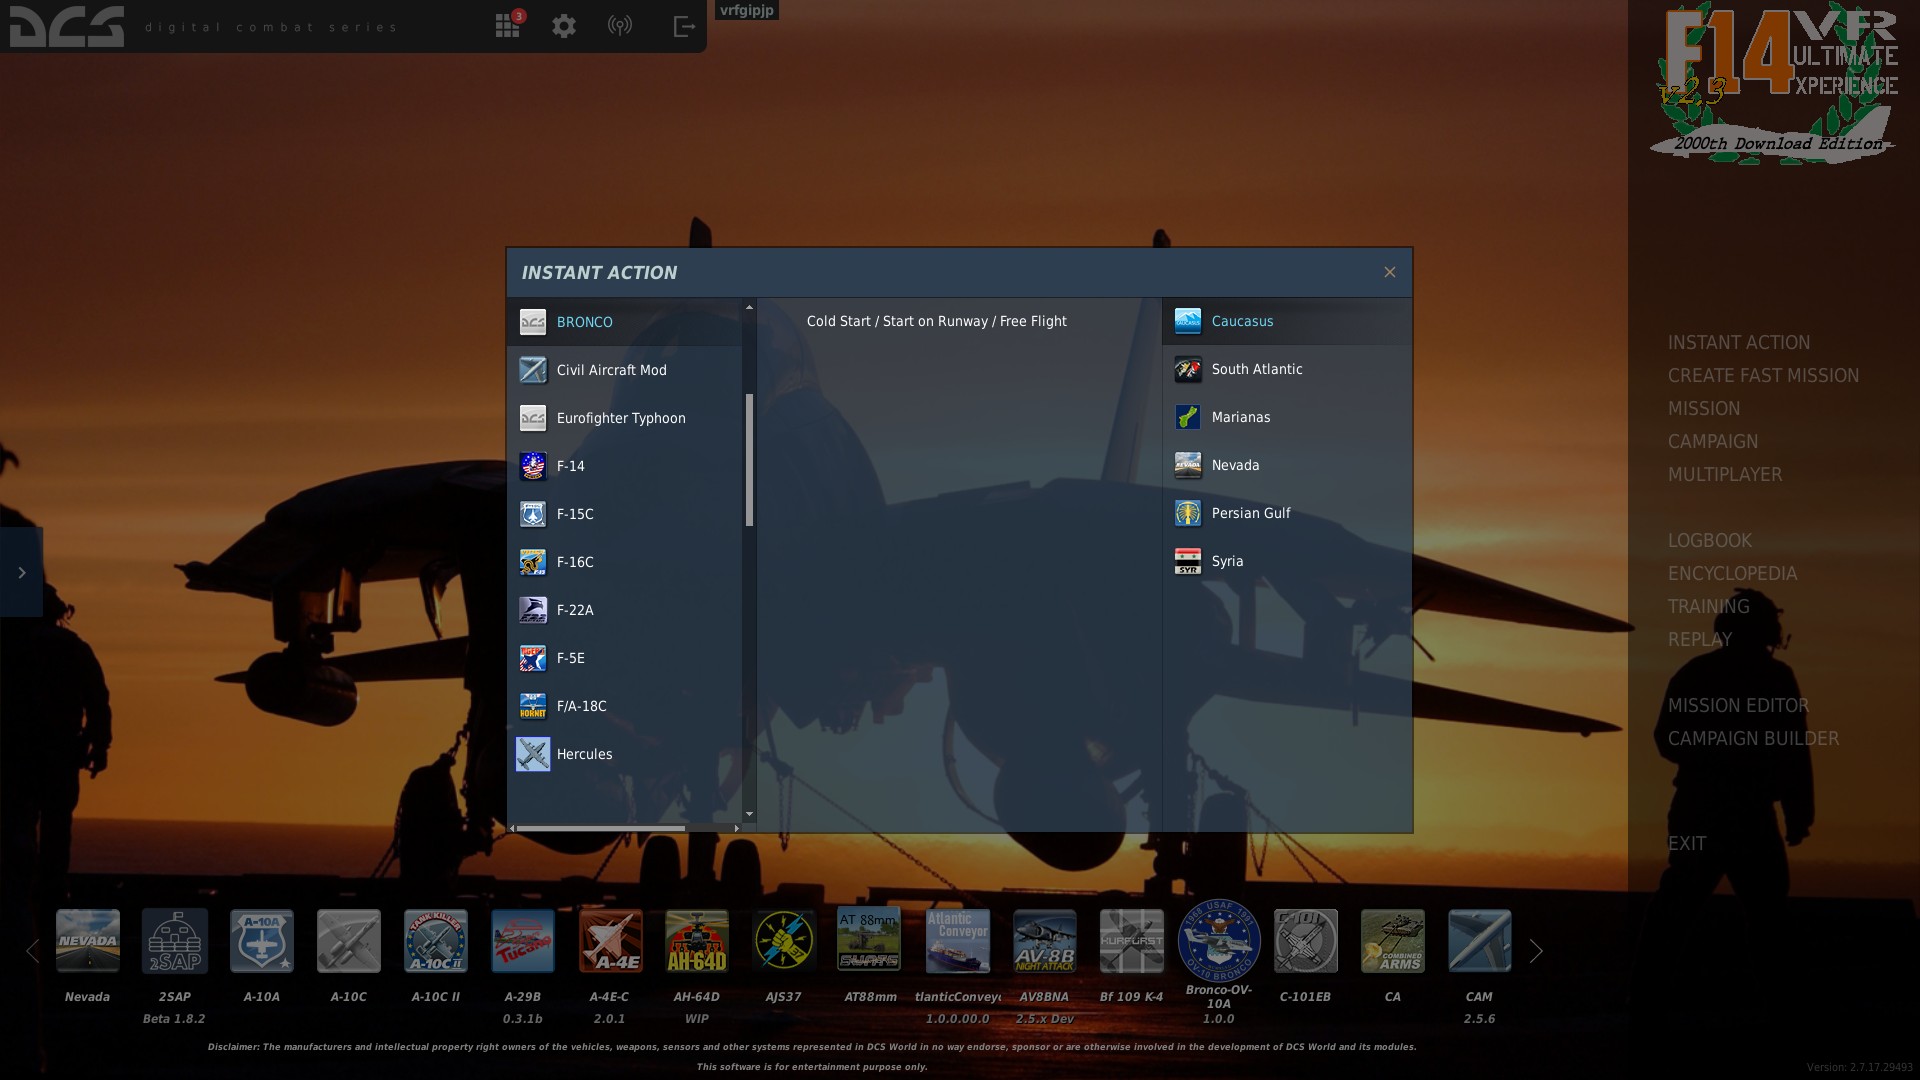Select Cold Start / Runway / Free Flight mission

(x=936, y=321)
